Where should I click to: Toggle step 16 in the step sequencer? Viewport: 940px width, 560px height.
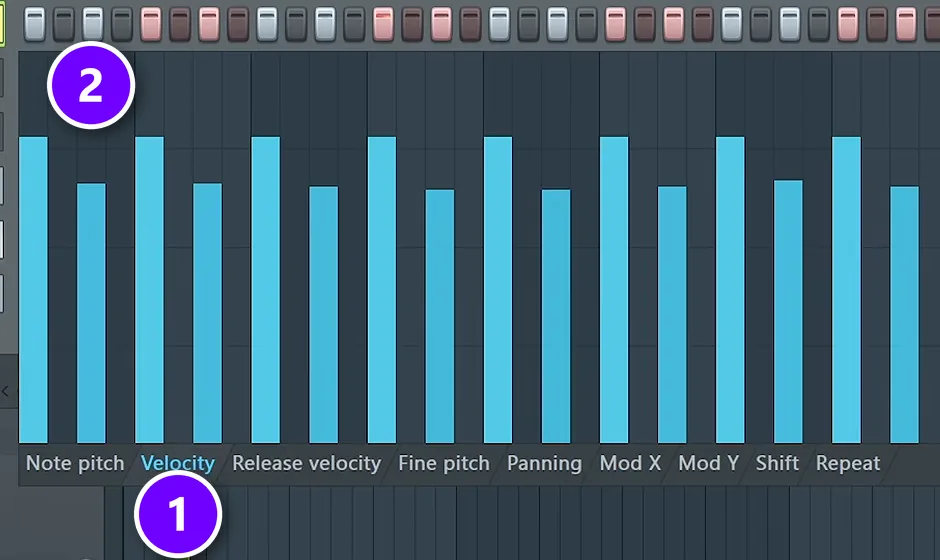coord(471,25)
